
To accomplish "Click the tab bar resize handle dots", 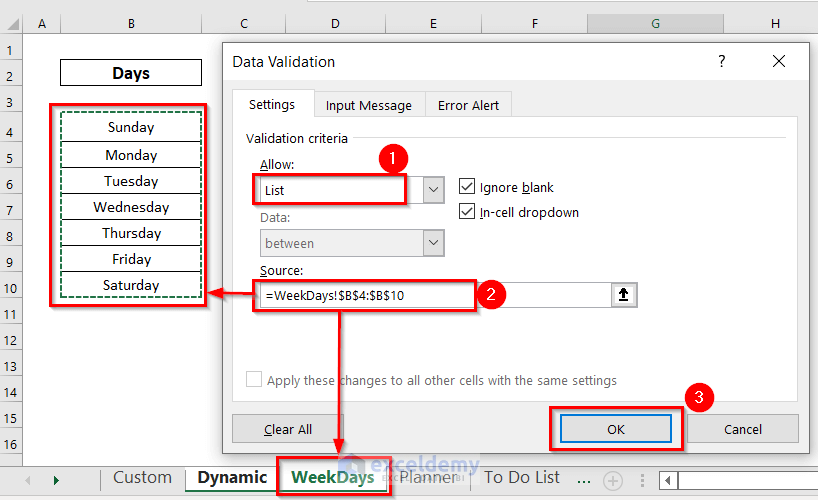I will pyautogui.click(x=642, y=480).
